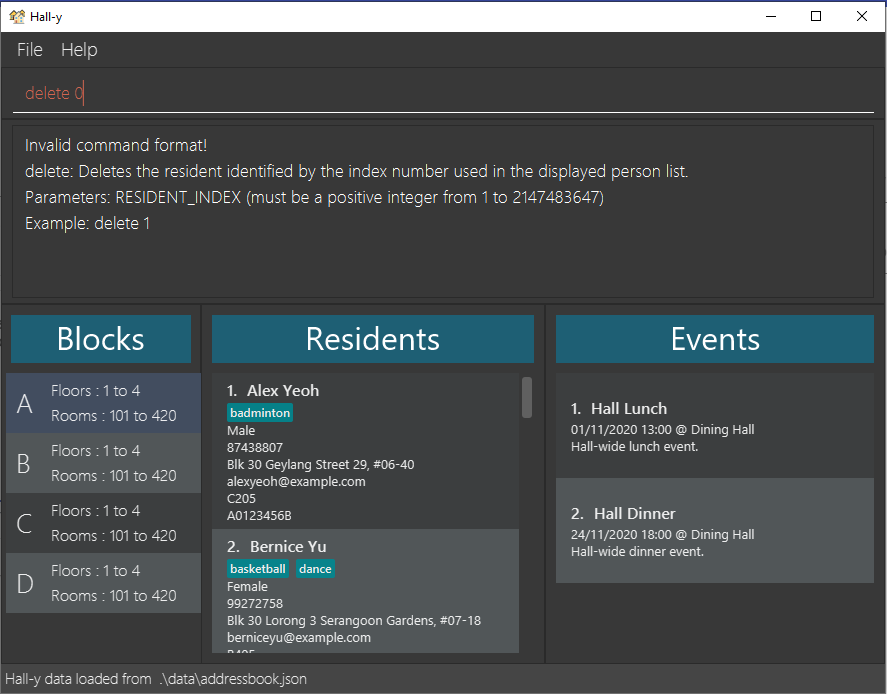Click Bernice Yu's gender text 'Female'

coord(247,587)
